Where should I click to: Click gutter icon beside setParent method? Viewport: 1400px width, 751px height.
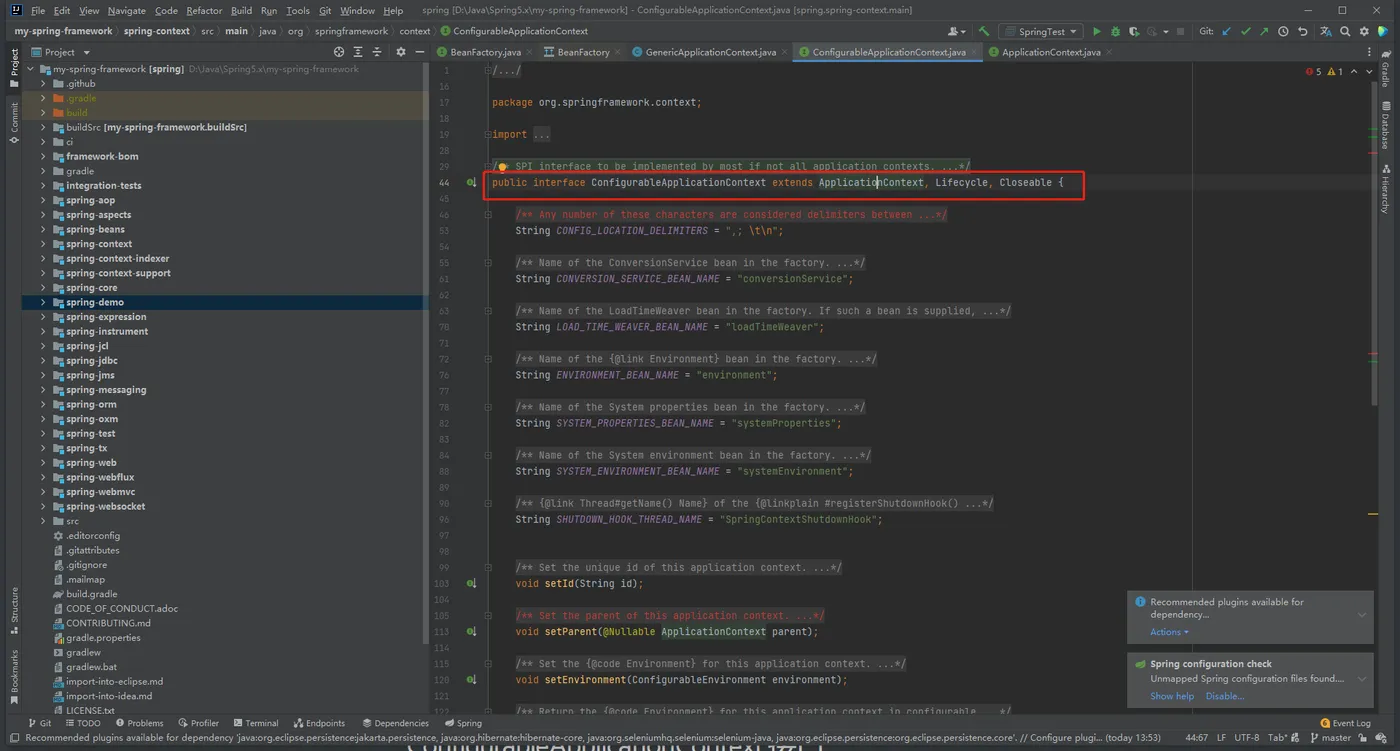[x=471, y=632]
